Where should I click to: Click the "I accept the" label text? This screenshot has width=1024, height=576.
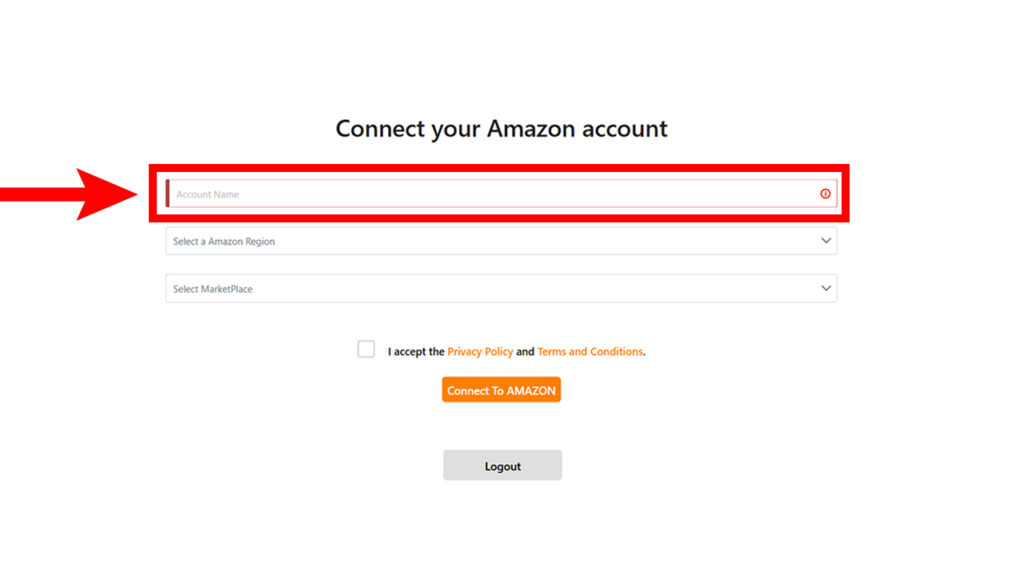coord(416,351)
